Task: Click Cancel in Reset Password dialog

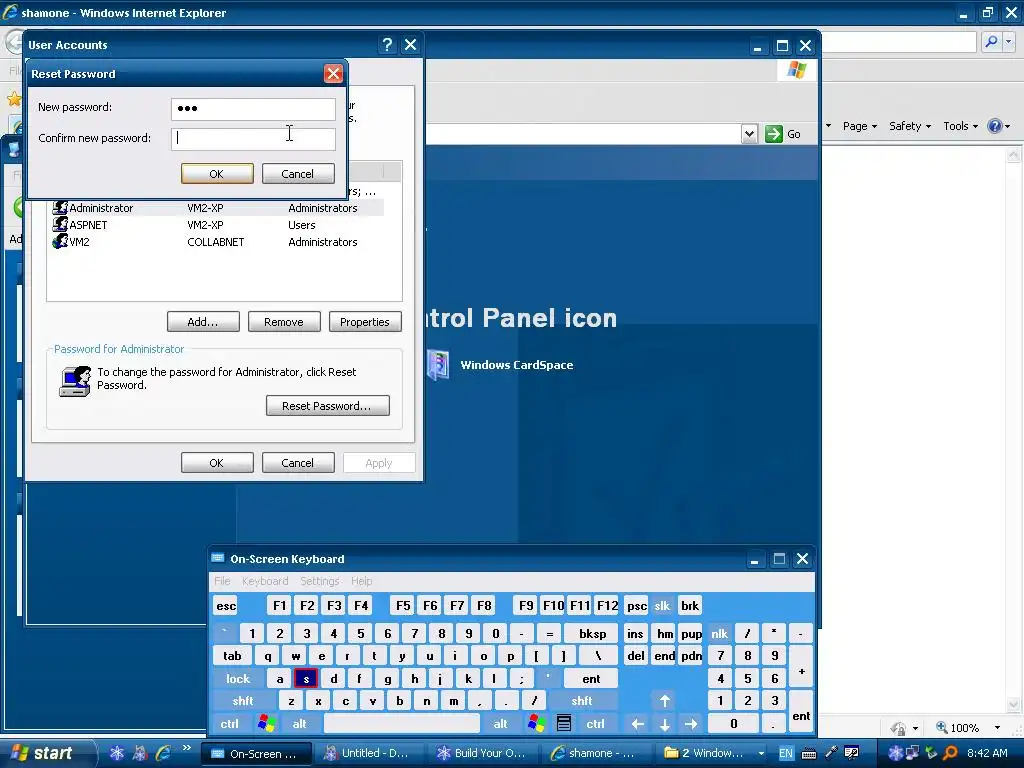Action: click(298, 174)
